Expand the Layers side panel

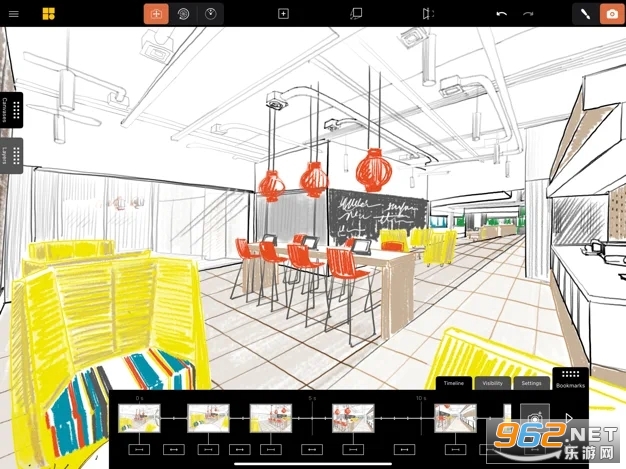(11, 156)
